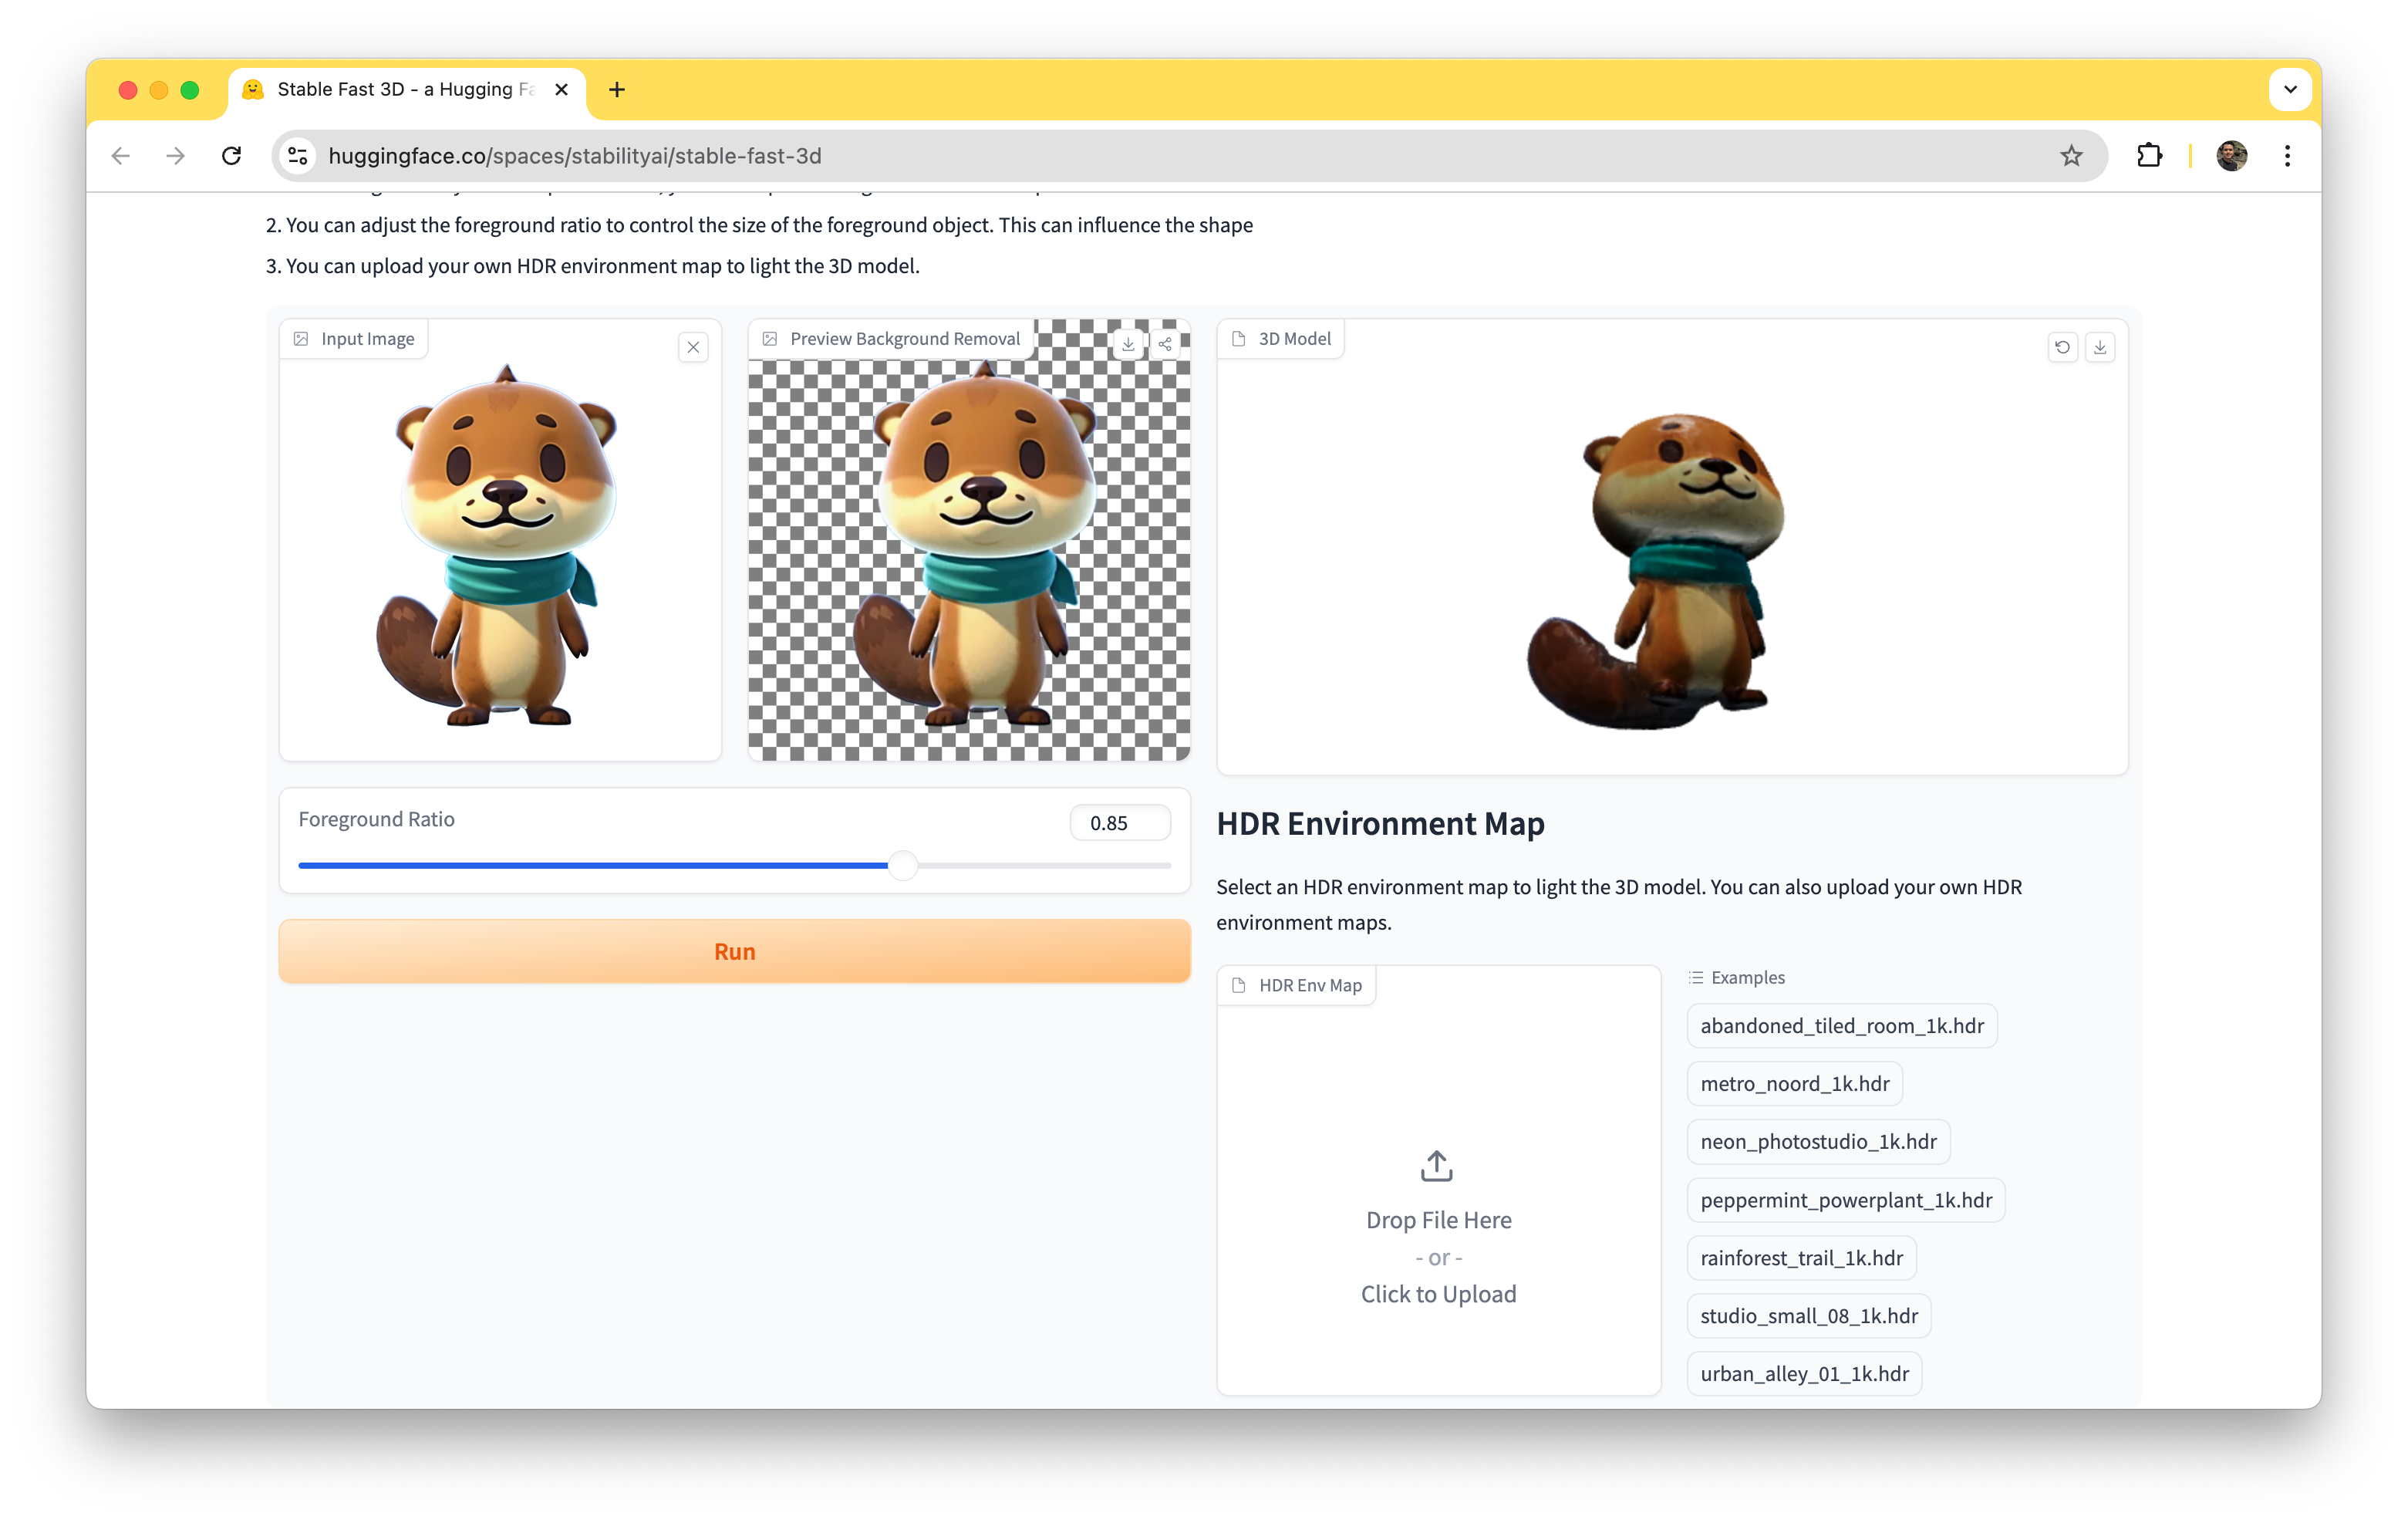Click the Input Image panel icon
The height and width of the screenshot is (1523, 2408).
point(302,339)
